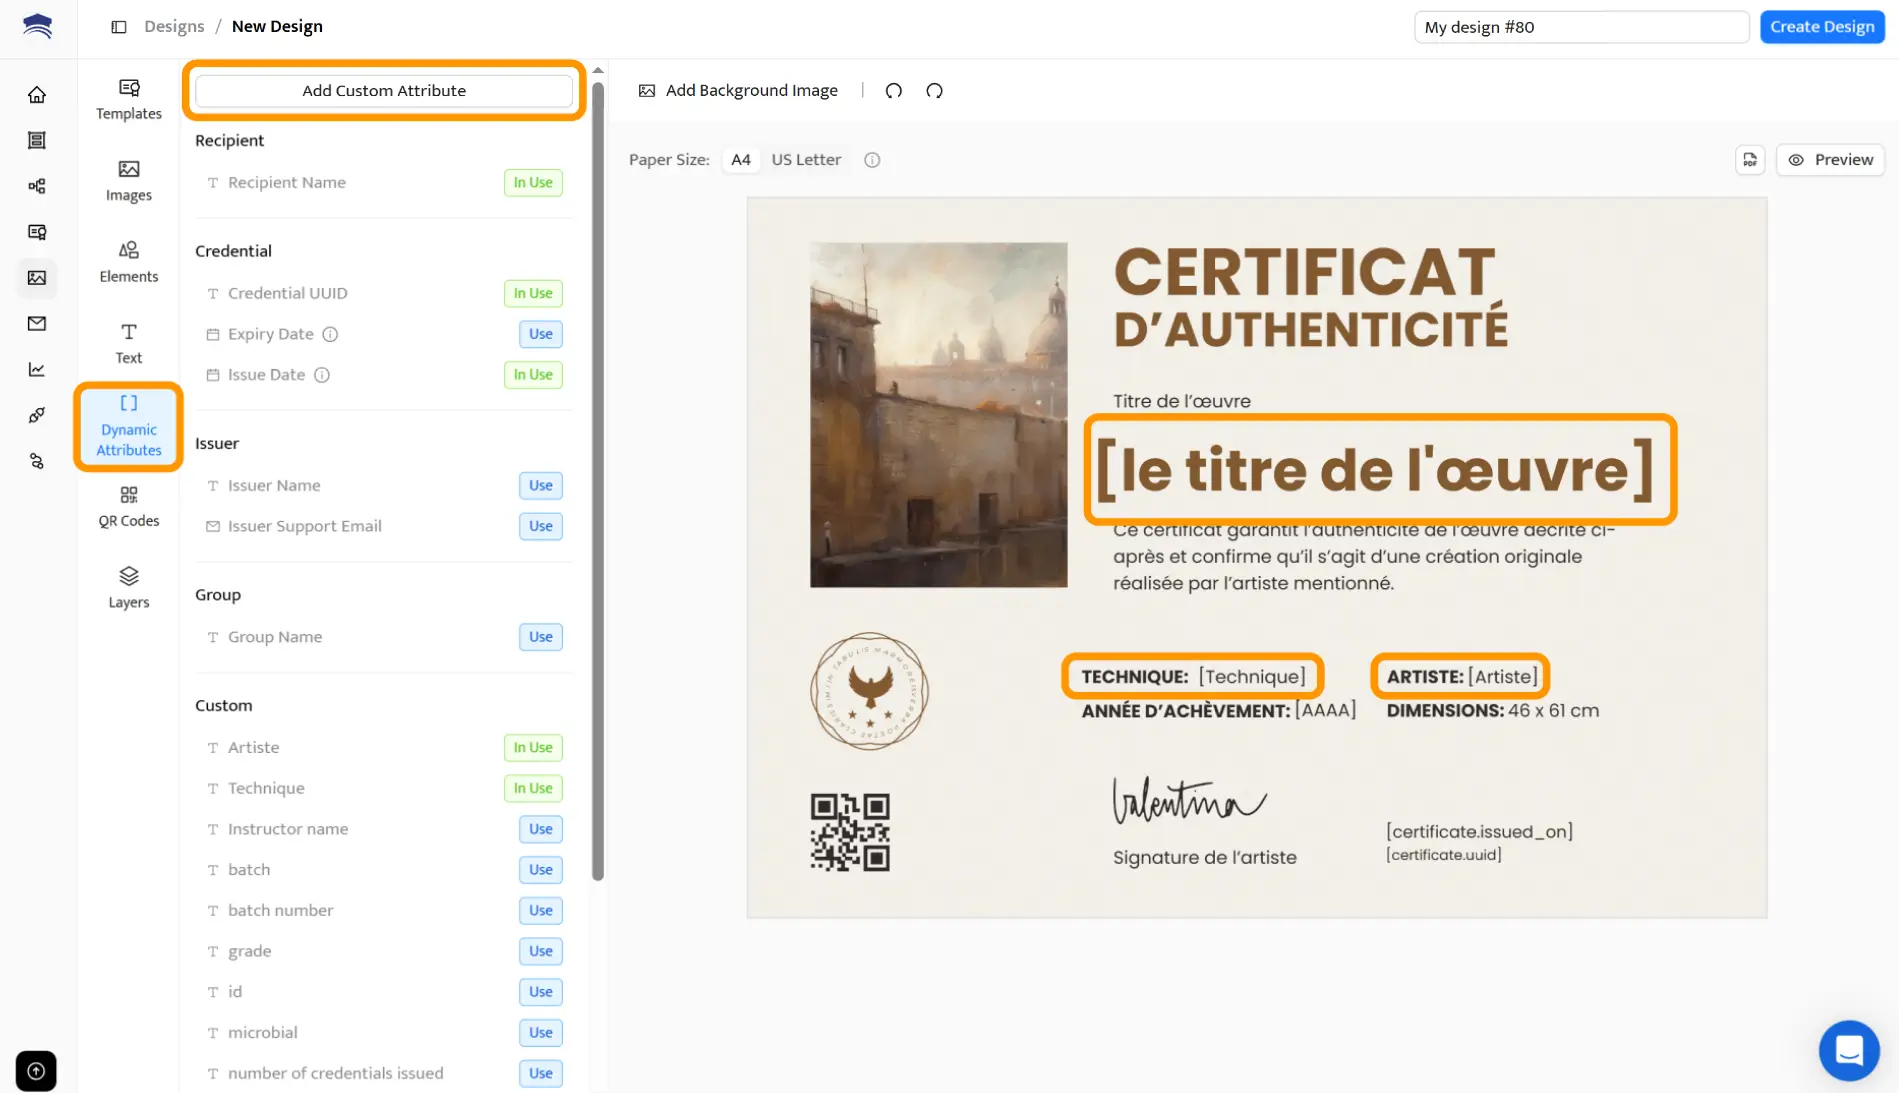Toggle In Use for Artiste attribute

(x=533, y=748)
